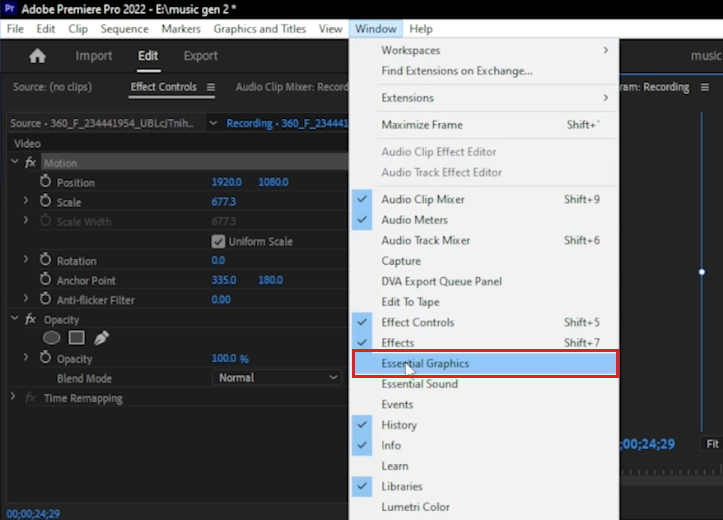This screenshot has height=520, width=723.
Task: Toggle the Opacity fx effect
Action: [30, 319]
